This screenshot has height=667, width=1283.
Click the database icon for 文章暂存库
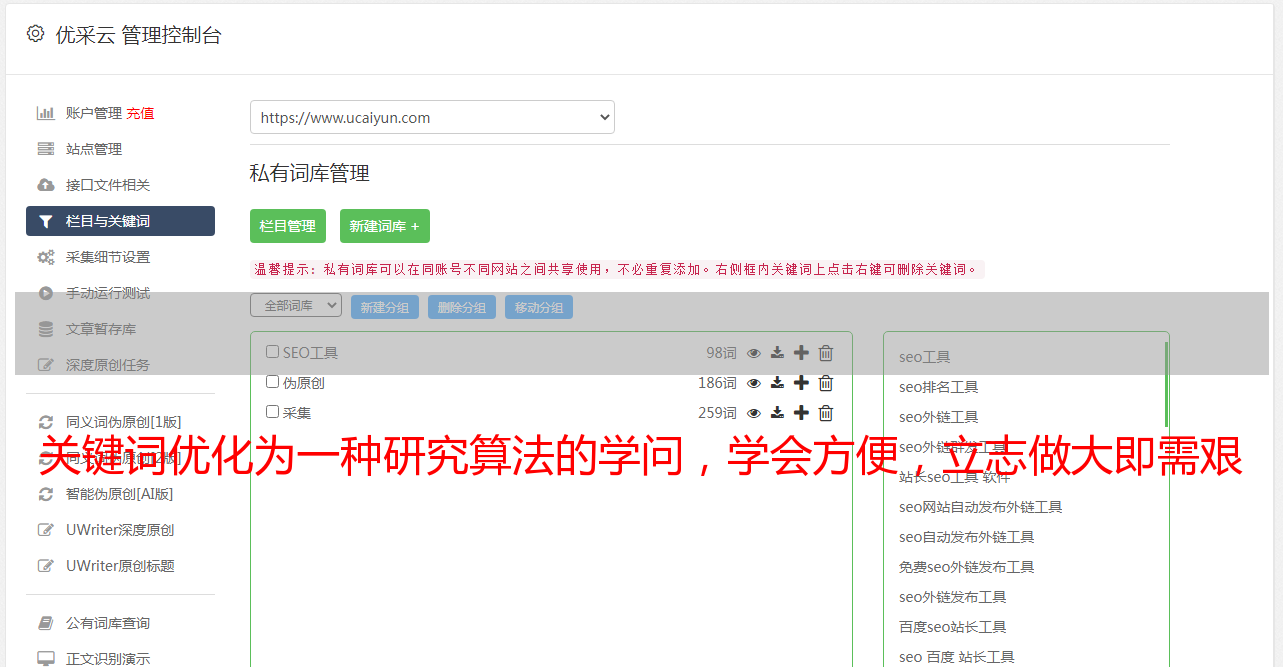[46, 329]
